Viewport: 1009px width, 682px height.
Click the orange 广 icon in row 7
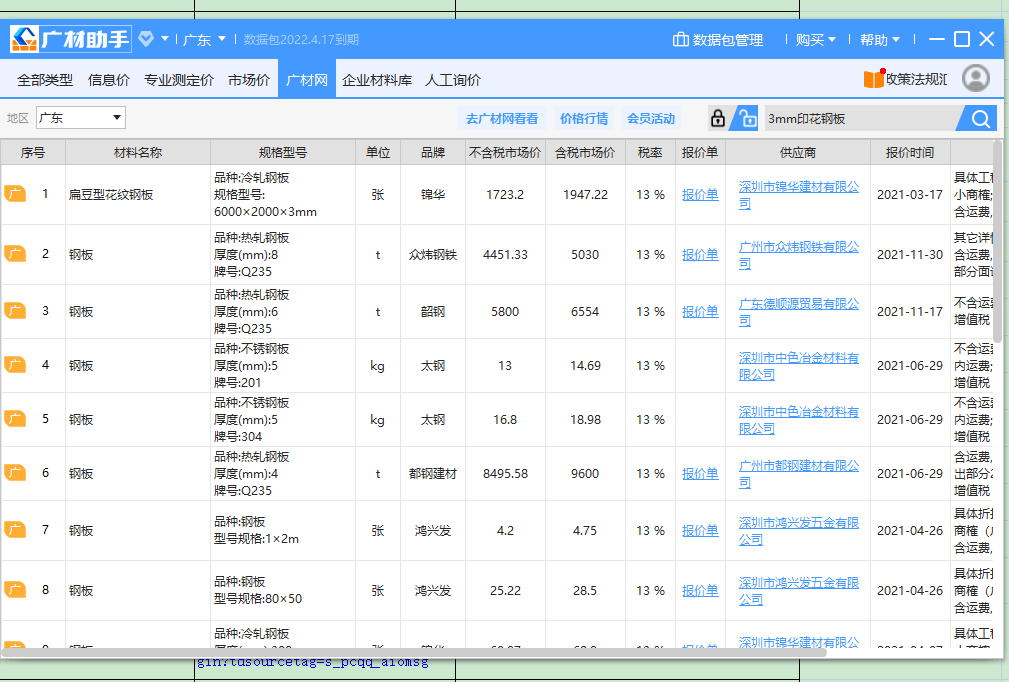click(15, 530)
